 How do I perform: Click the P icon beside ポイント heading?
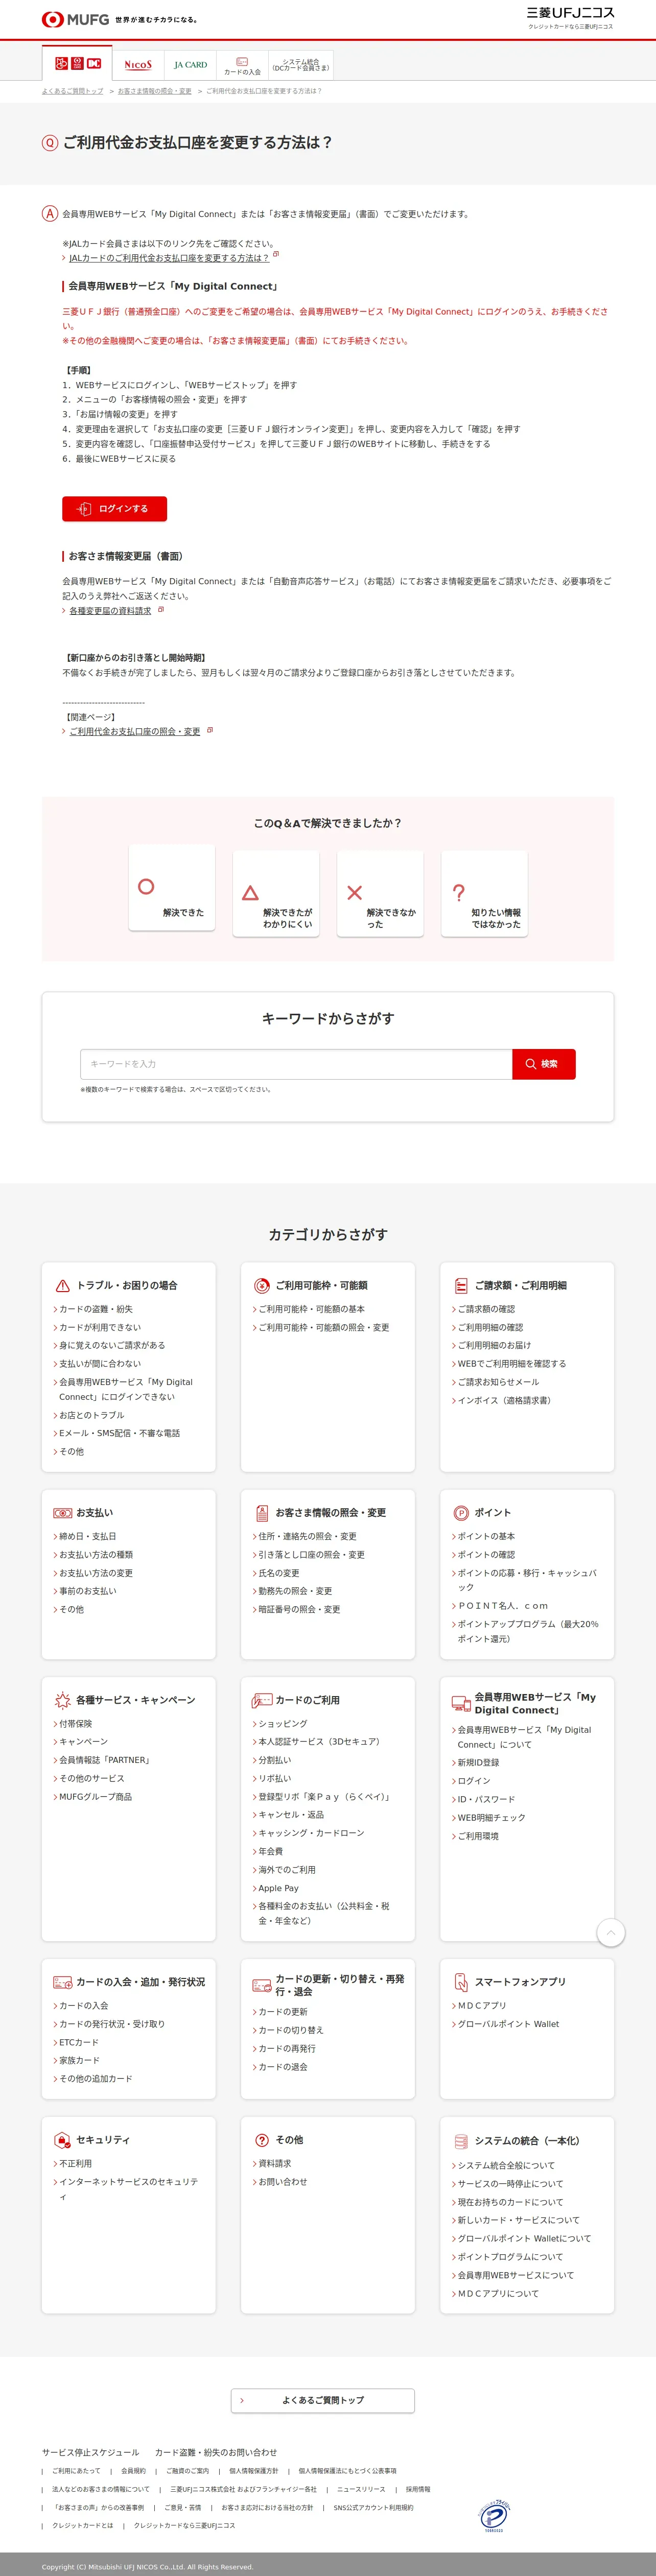461,1513
